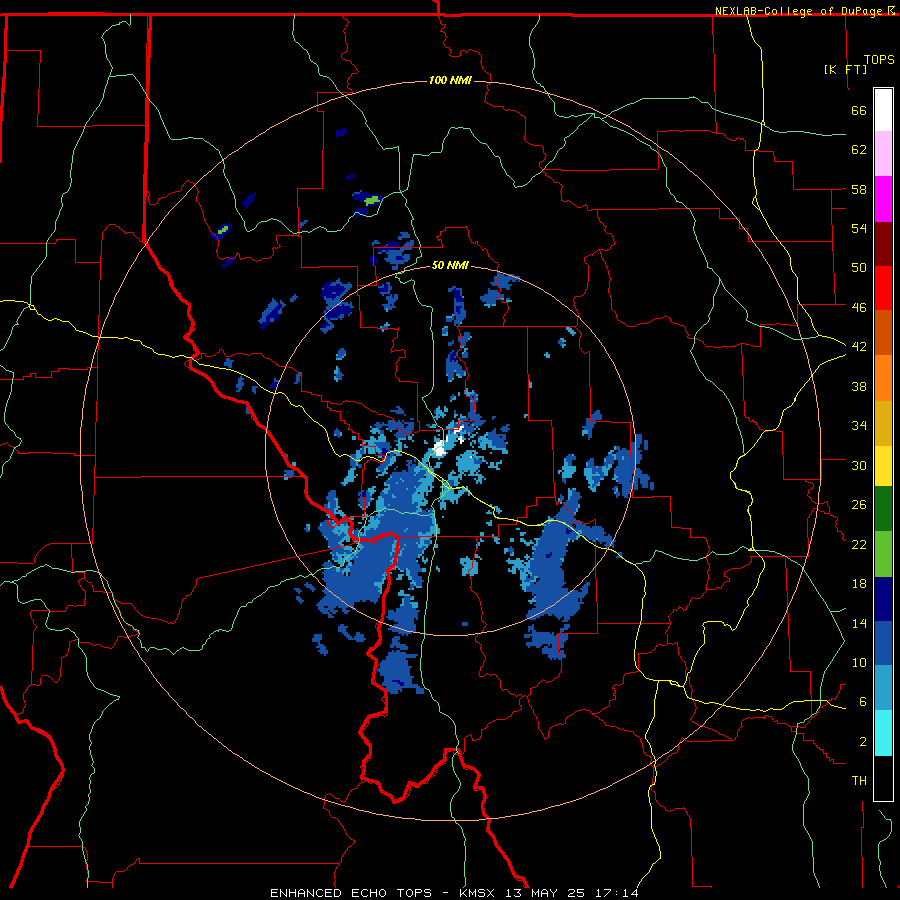Click the 26 legend value

coord(859,505)
